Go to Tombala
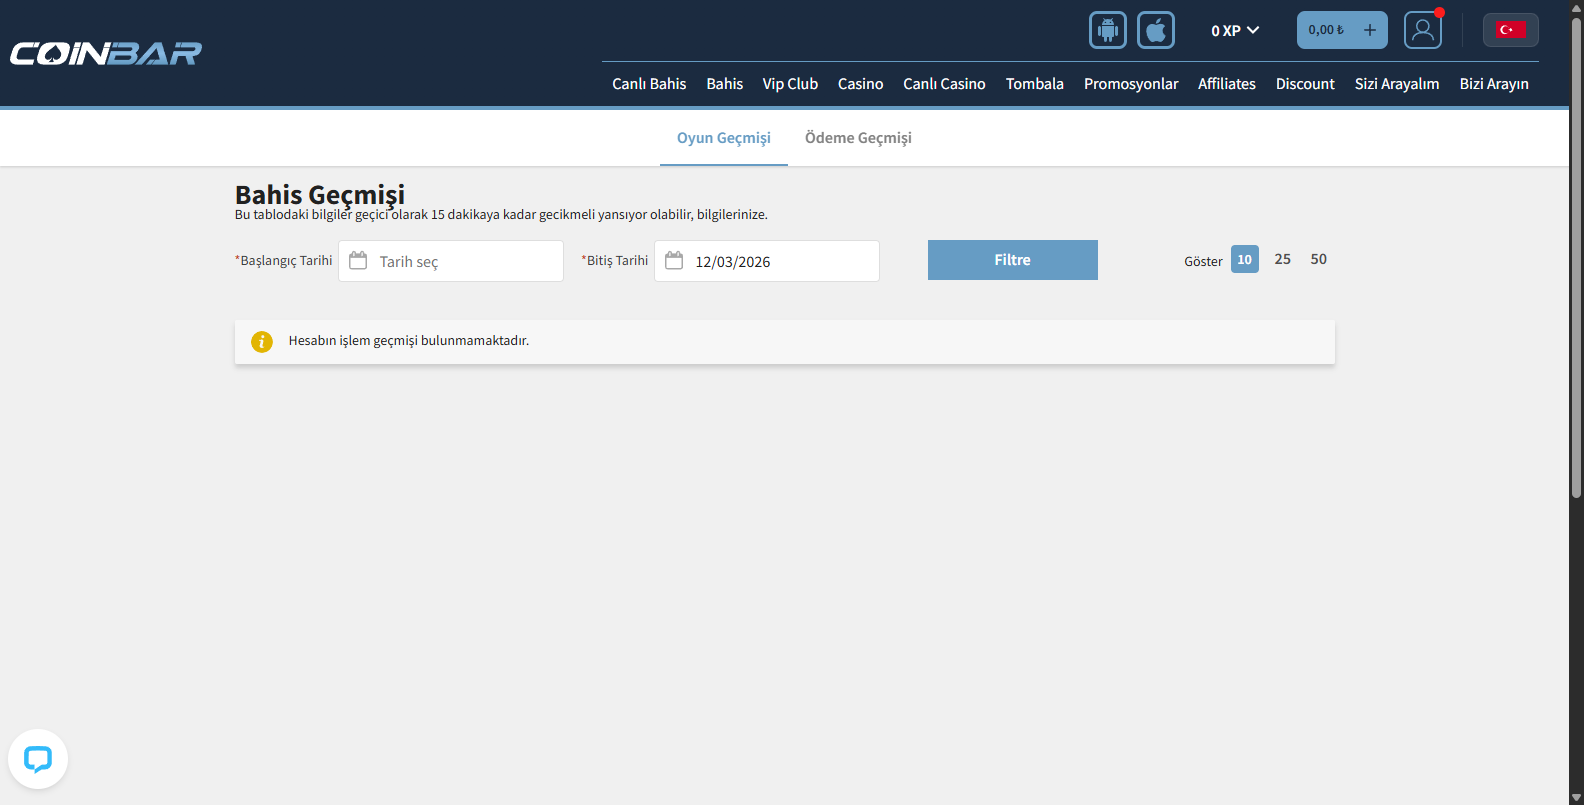 pos(1035,84)
